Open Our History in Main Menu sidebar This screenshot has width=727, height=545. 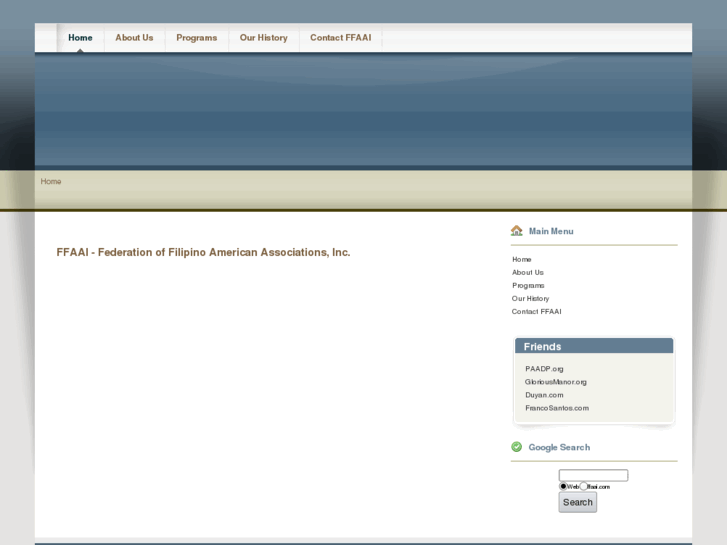point(530,298)
